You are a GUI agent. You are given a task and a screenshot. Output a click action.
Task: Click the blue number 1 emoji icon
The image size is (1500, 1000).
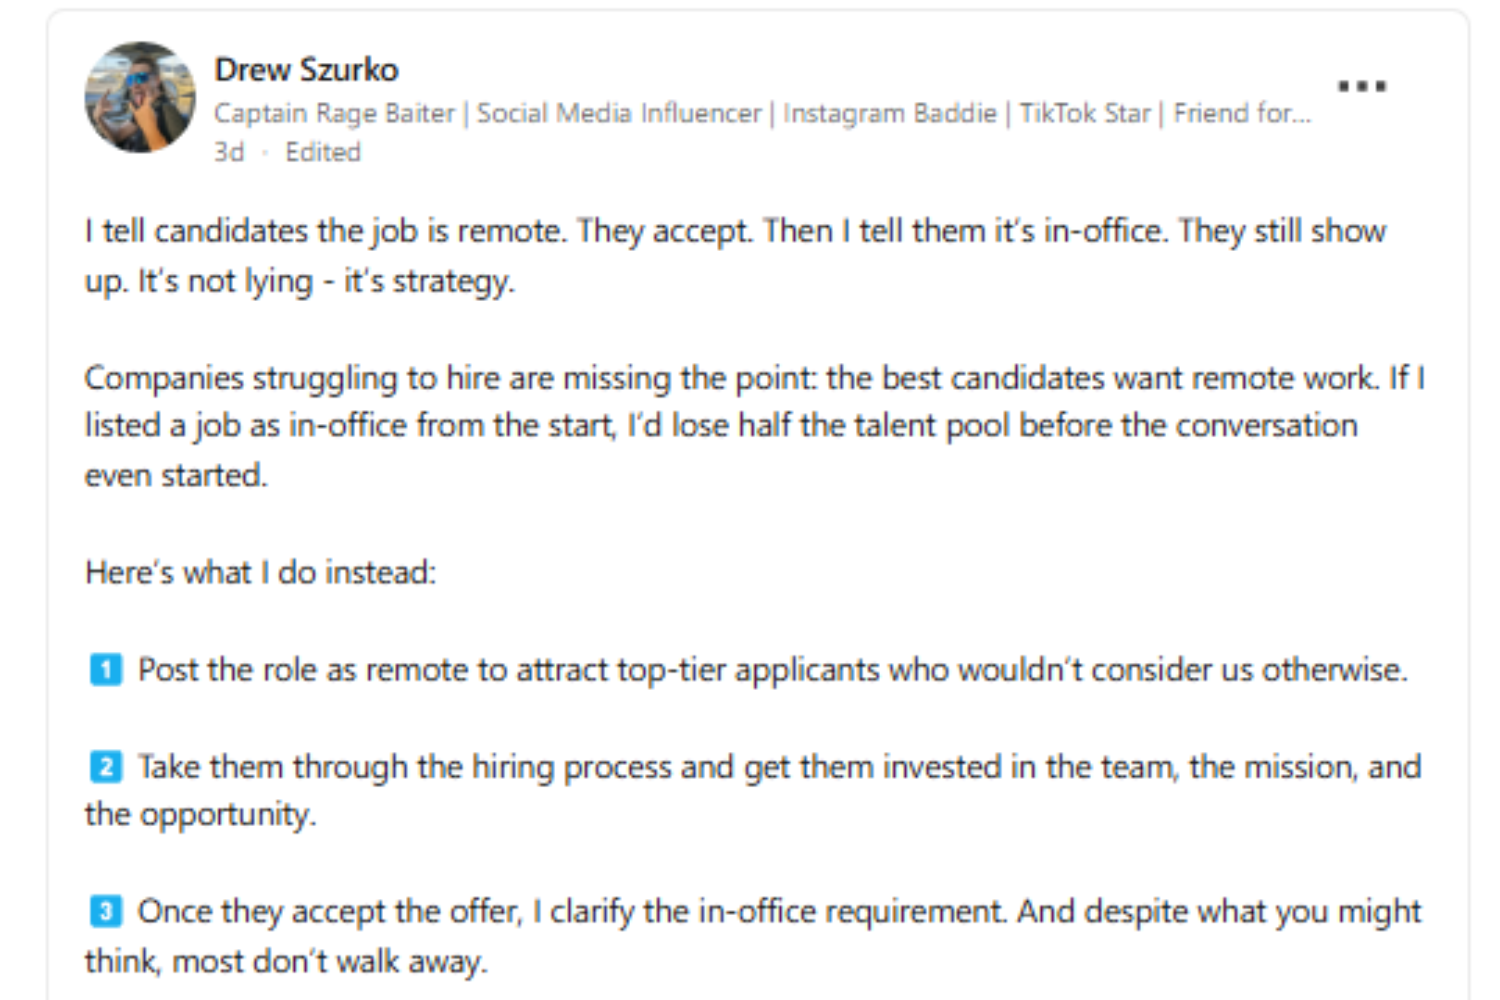(106, 669)
